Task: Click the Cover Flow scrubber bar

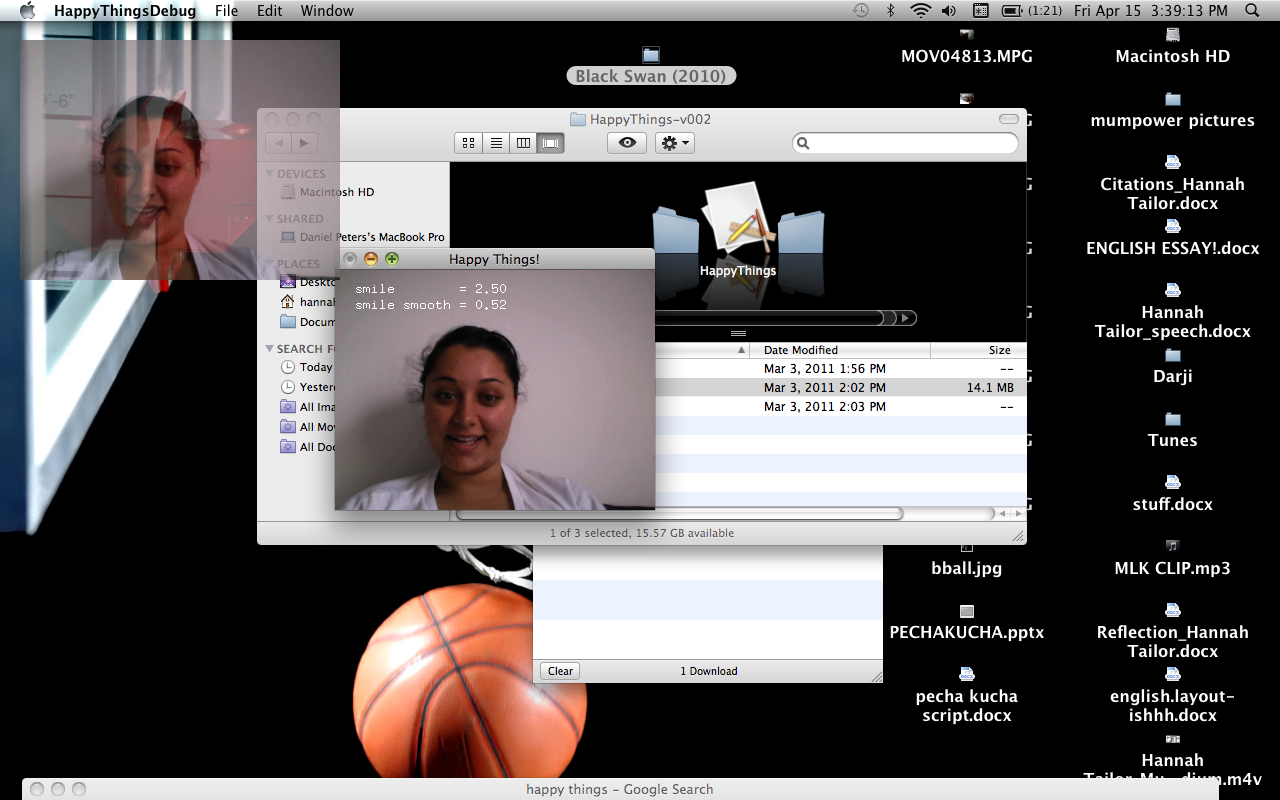Action: (770, 318)
